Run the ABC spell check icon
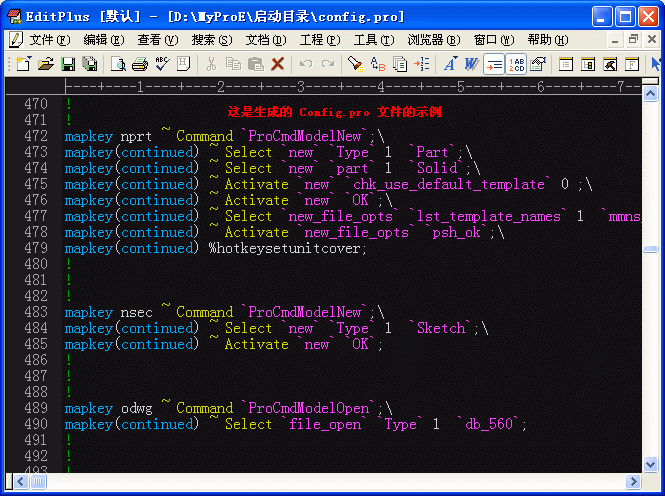Viewport: 665px width, 496px height. 162,64
